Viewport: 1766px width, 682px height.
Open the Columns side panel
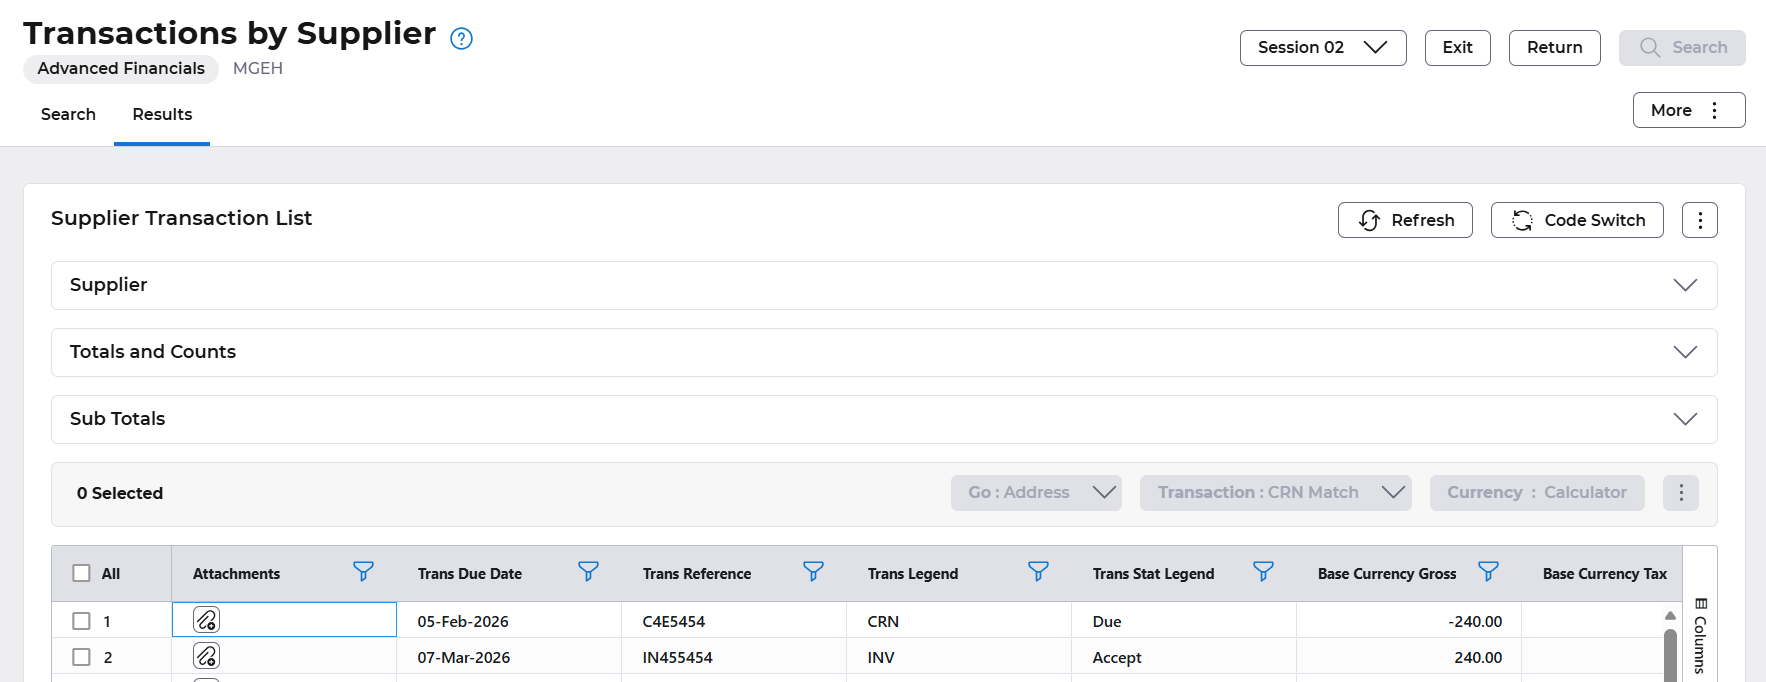[x=1700, y=636]
